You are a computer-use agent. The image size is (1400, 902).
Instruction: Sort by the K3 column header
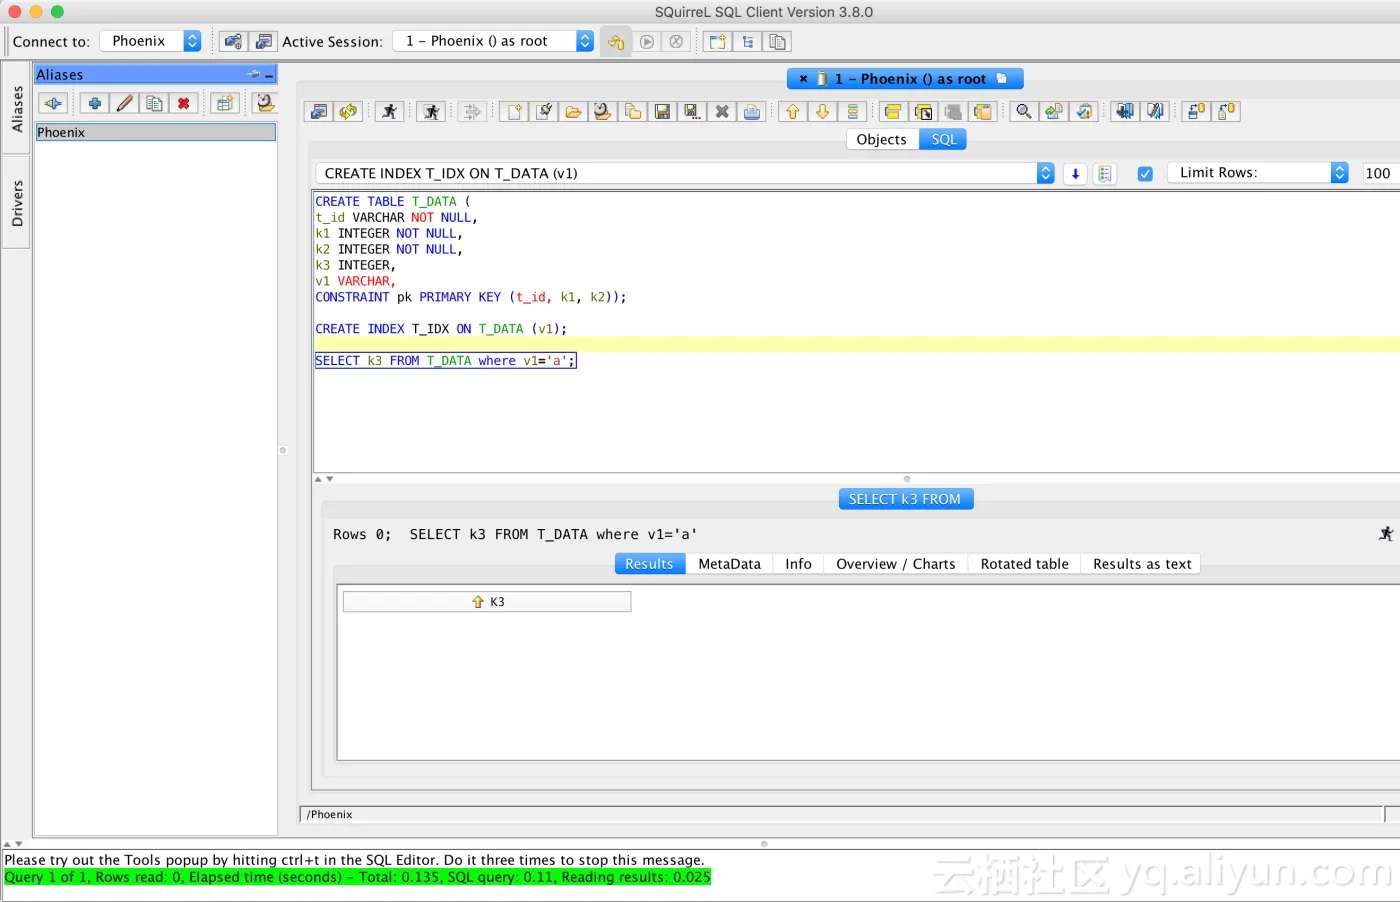(x=487, y=601)
